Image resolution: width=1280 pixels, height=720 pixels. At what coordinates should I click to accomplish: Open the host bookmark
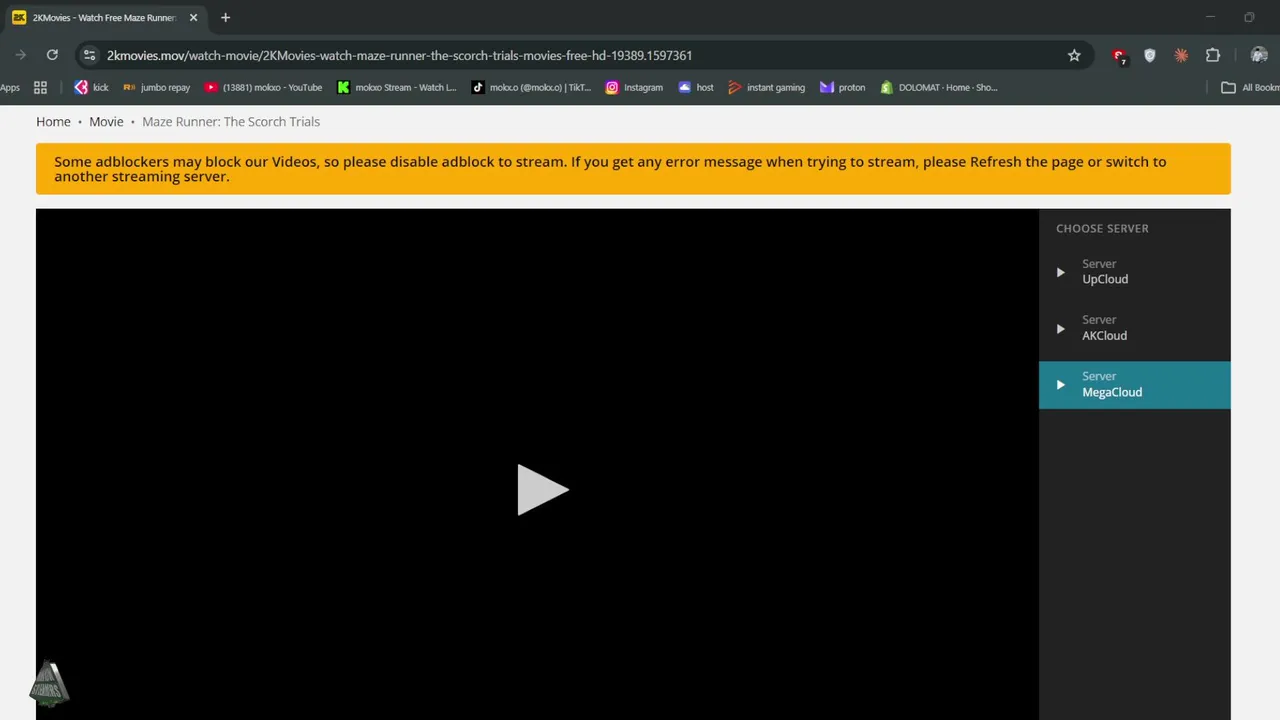[x=696, y=87]
